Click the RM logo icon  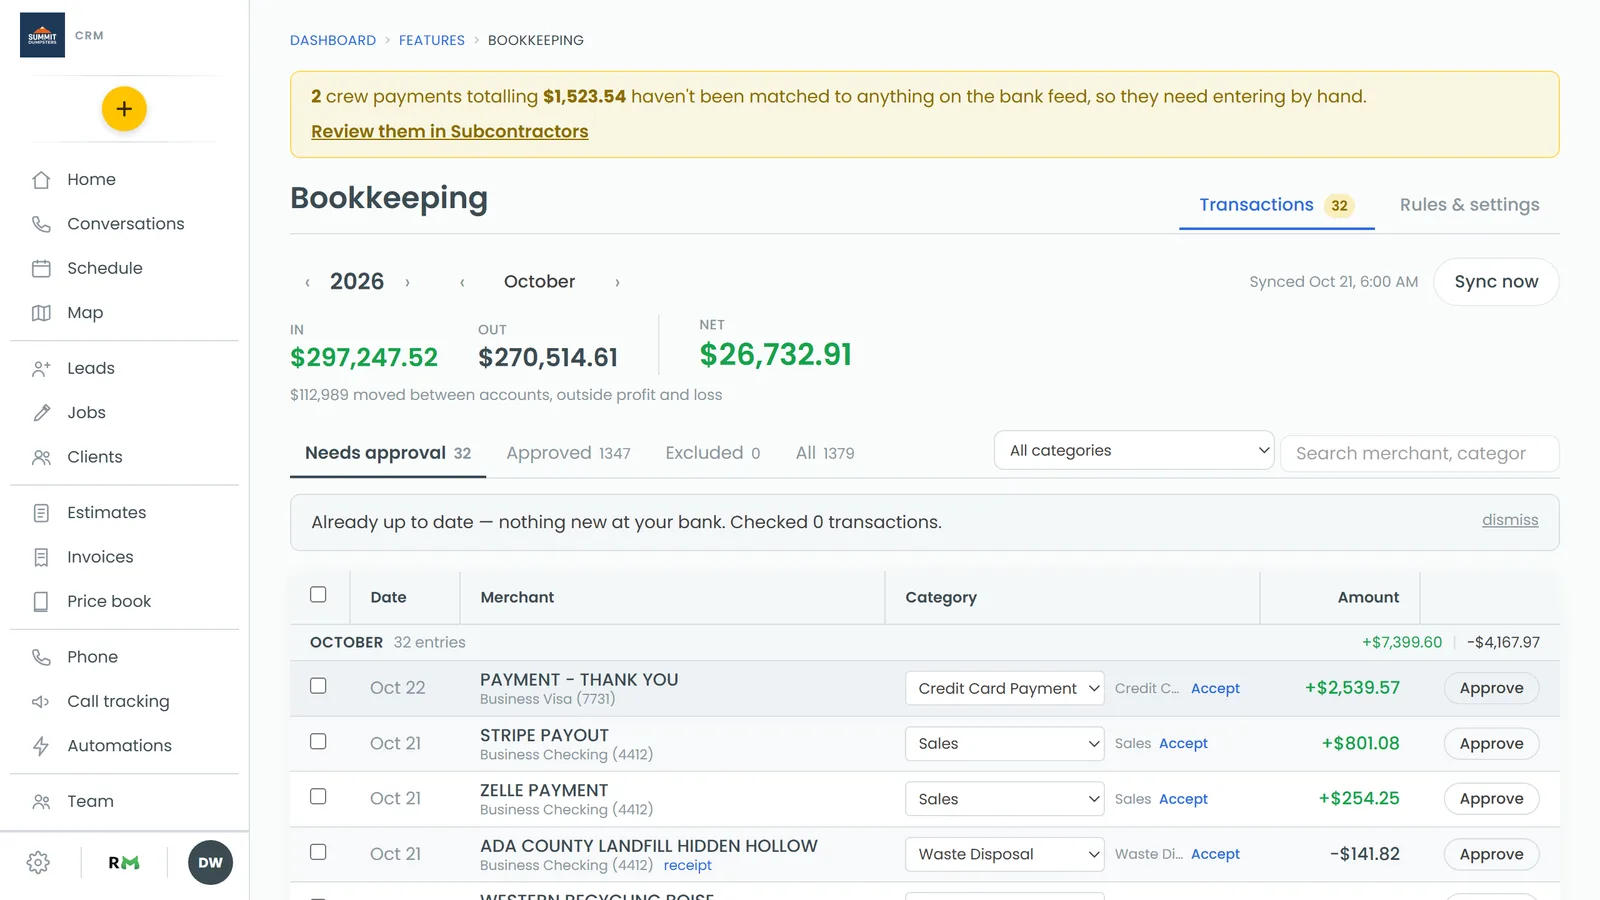click(124, 863)
